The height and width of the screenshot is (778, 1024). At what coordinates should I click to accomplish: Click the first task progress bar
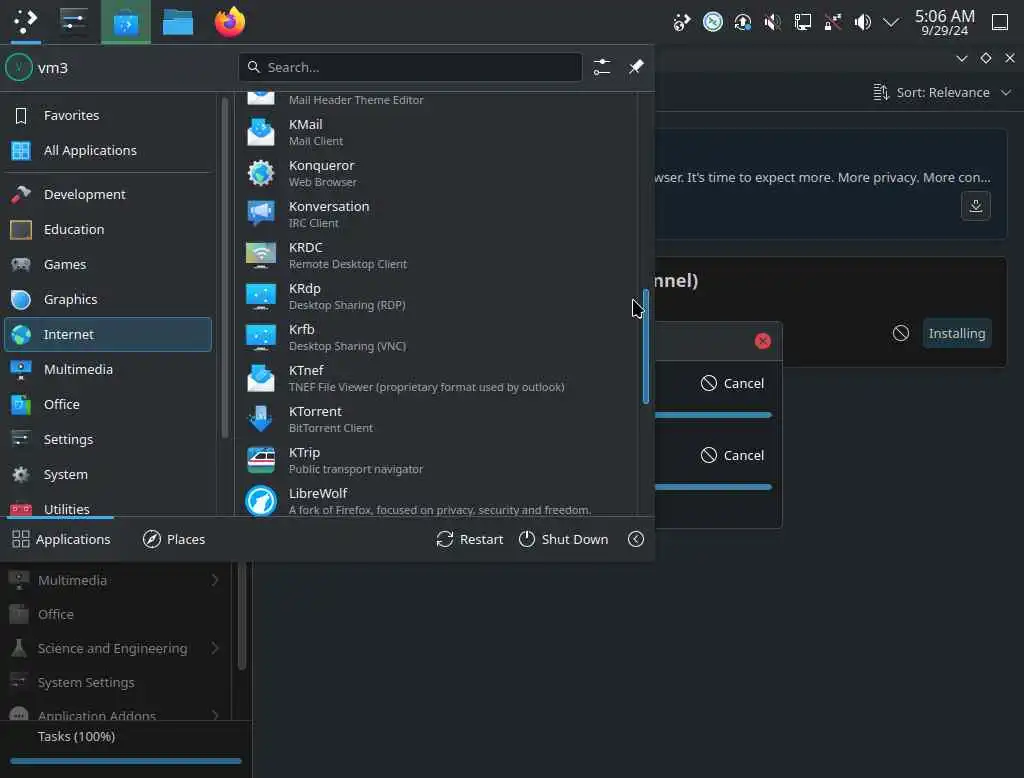[713, 415]
